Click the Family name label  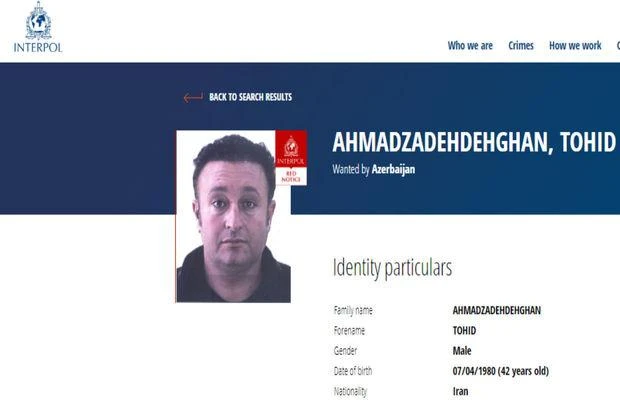point(353,311)
